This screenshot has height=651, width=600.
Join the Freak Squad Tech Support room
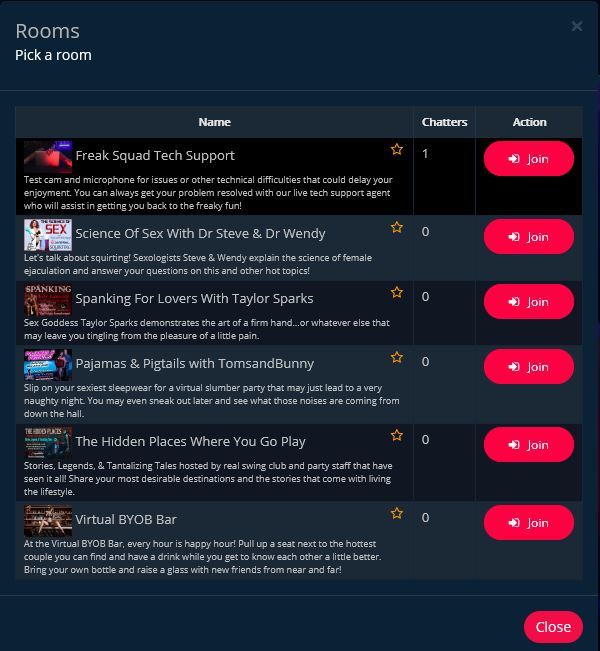[529, 159]
